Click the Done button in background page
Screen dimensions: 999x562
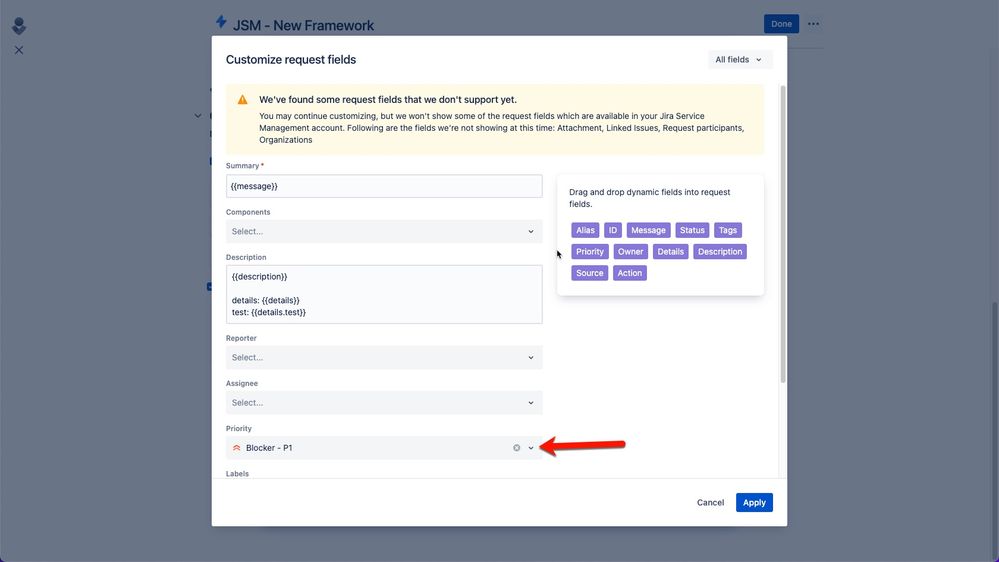tap(781, 24)
